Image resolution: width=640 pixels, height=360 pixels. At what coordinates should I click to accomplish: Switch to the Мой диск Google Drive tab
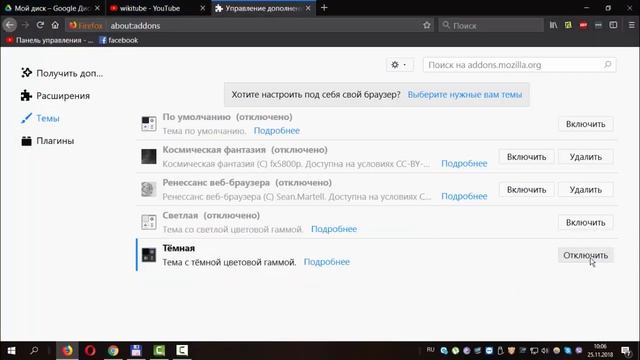52,8
